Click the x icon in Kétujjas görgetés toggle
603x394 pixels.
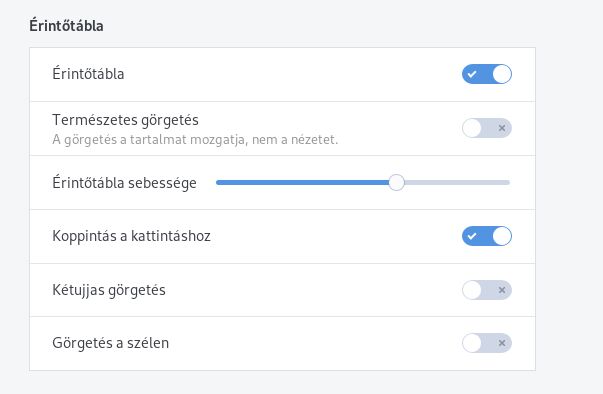pyautogui.click(x=501, y=290)
